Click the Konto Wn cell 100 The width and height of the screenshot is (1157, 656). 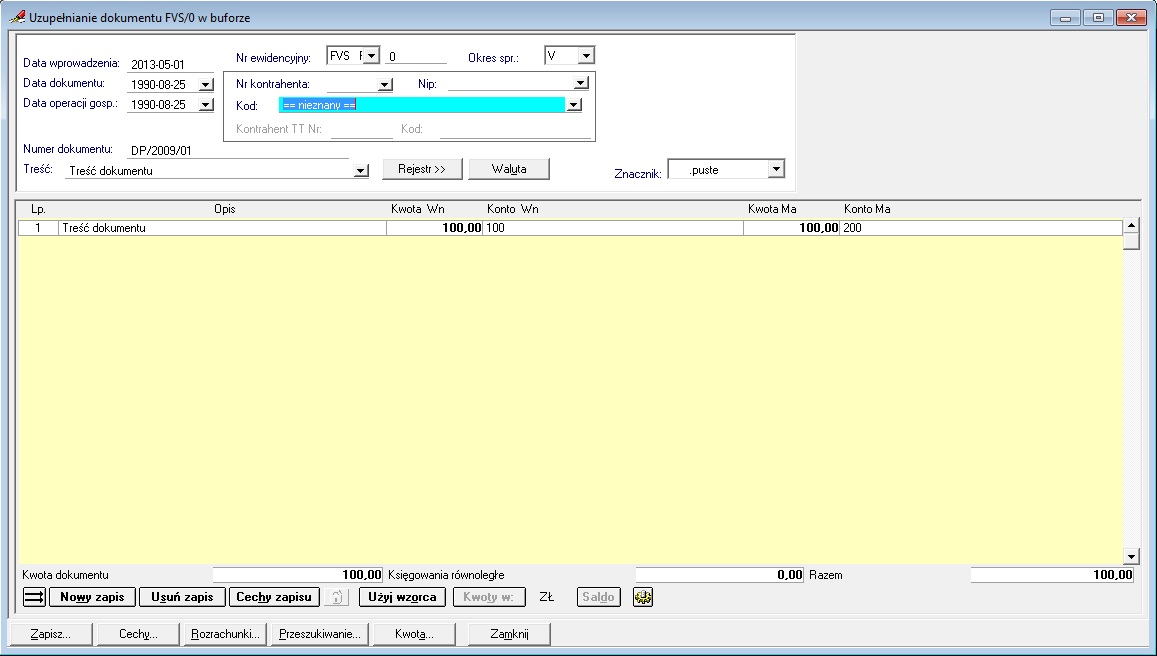click(613, 228)
